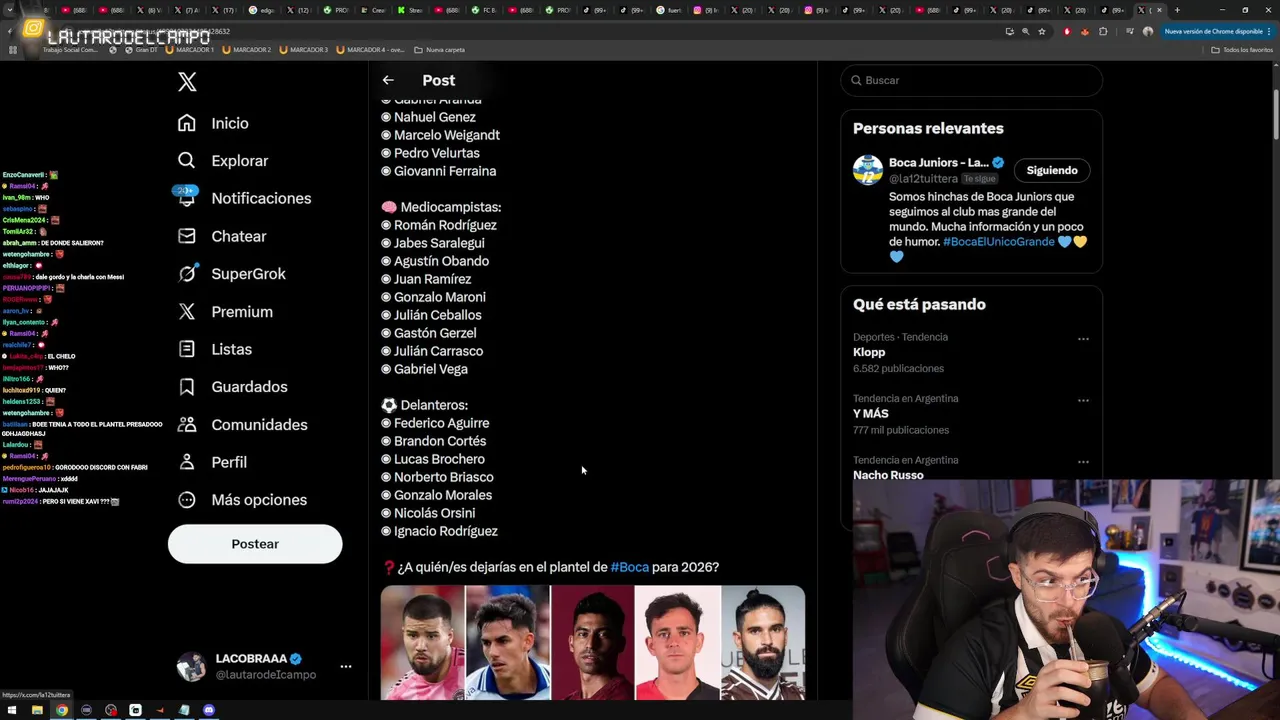
Task: Click the X logo in sidebar
Action: pos(187,82)
